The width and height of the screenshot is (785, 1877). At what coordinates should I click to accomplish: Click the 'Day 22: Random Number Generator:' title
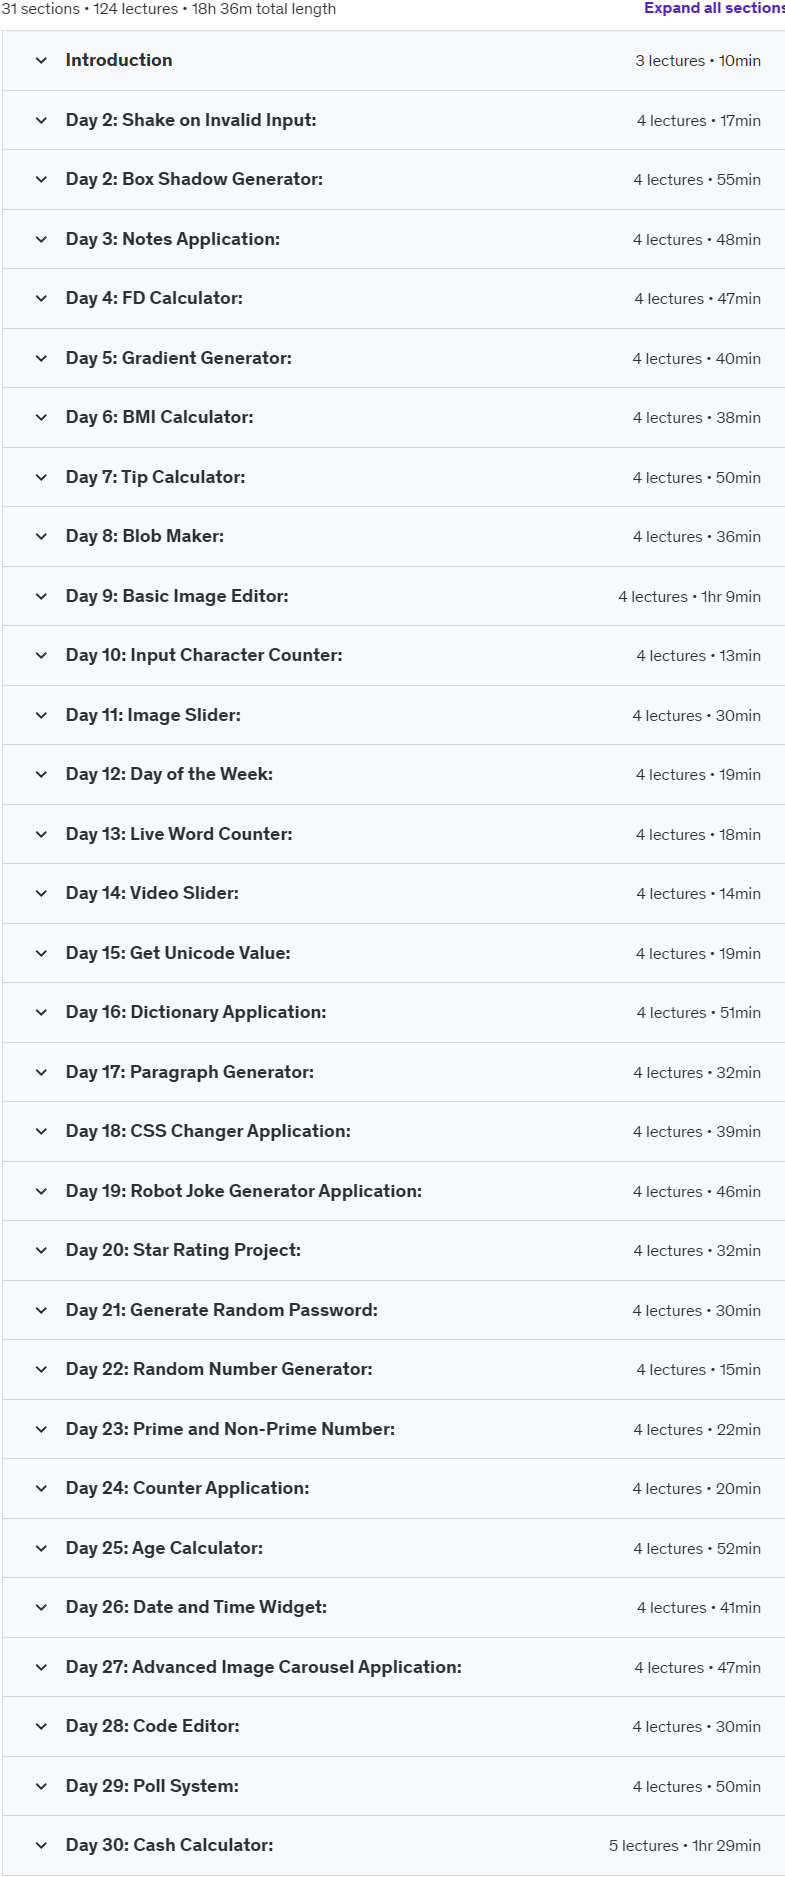point(219,1369)
